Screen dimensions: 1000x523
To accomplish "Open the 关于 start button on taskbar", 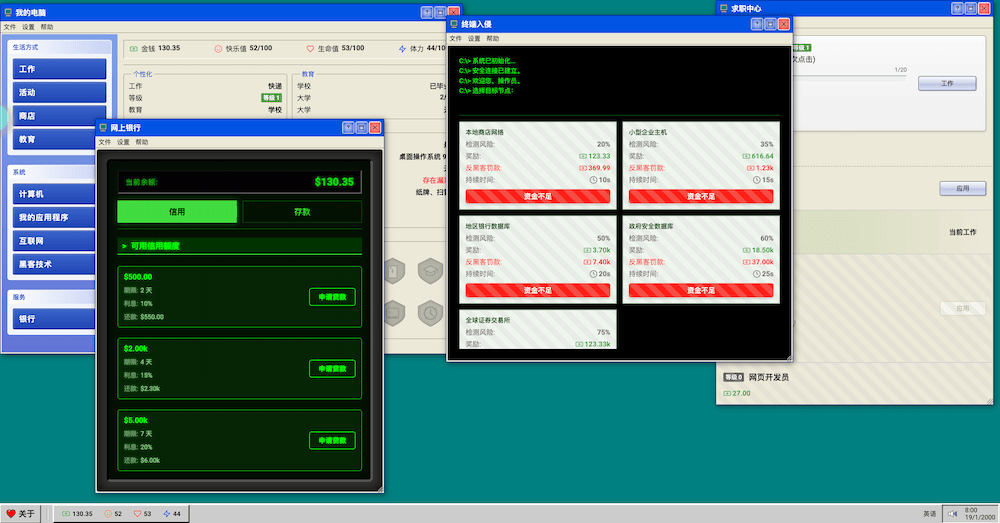I will (x=20, y=514).
